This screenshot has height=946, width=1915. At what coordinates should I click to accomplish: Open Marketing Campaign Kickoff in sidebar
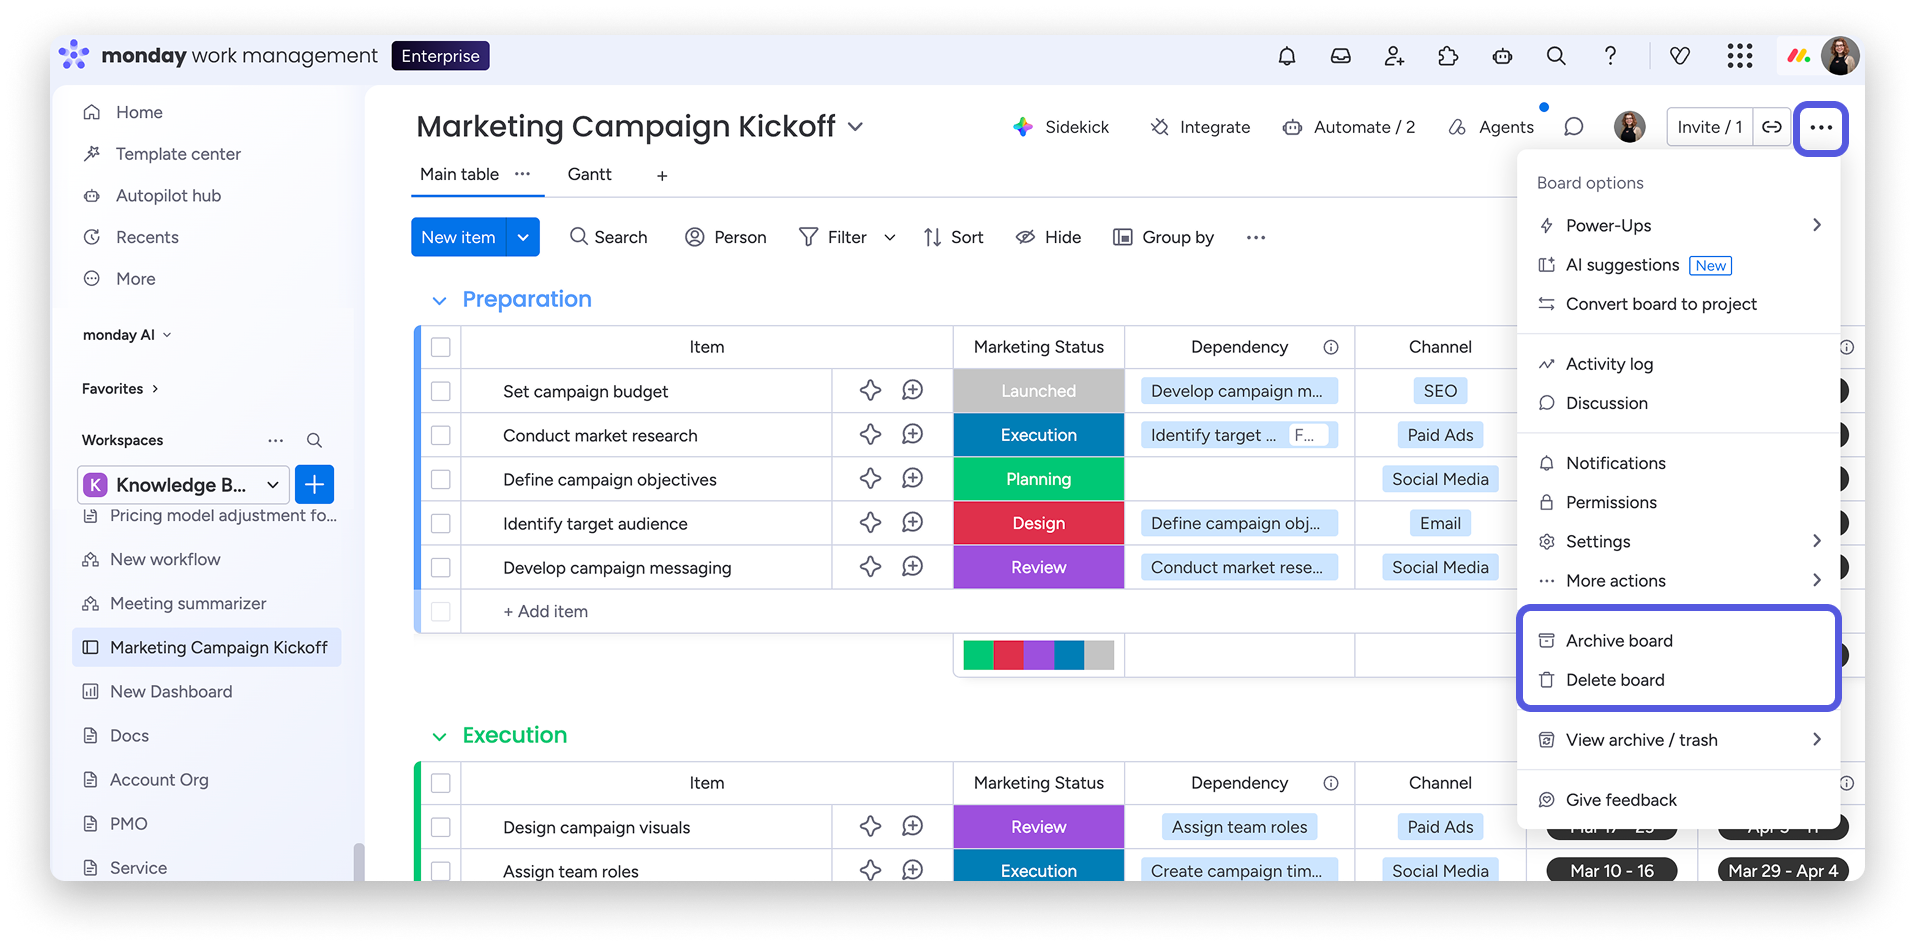[x=207, y=648]
